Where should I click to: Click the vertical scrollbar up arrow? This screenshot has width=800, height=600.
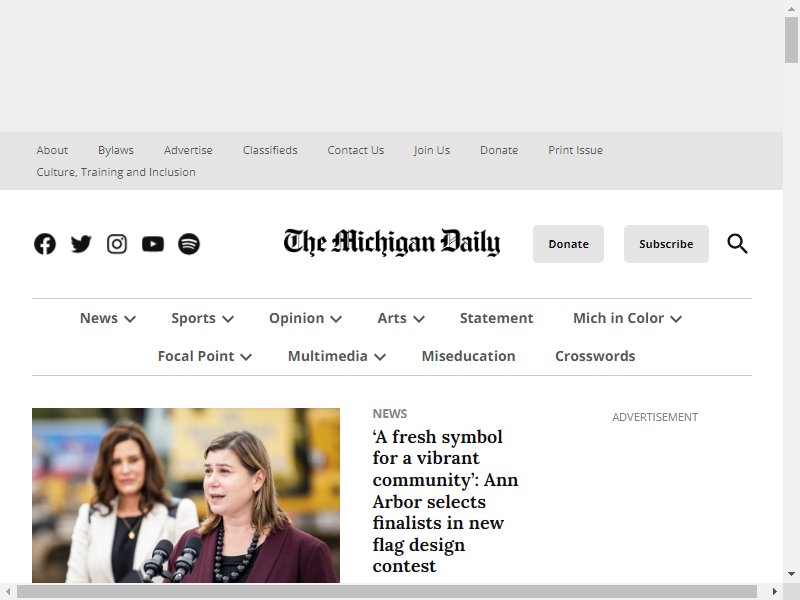point(791,8)
